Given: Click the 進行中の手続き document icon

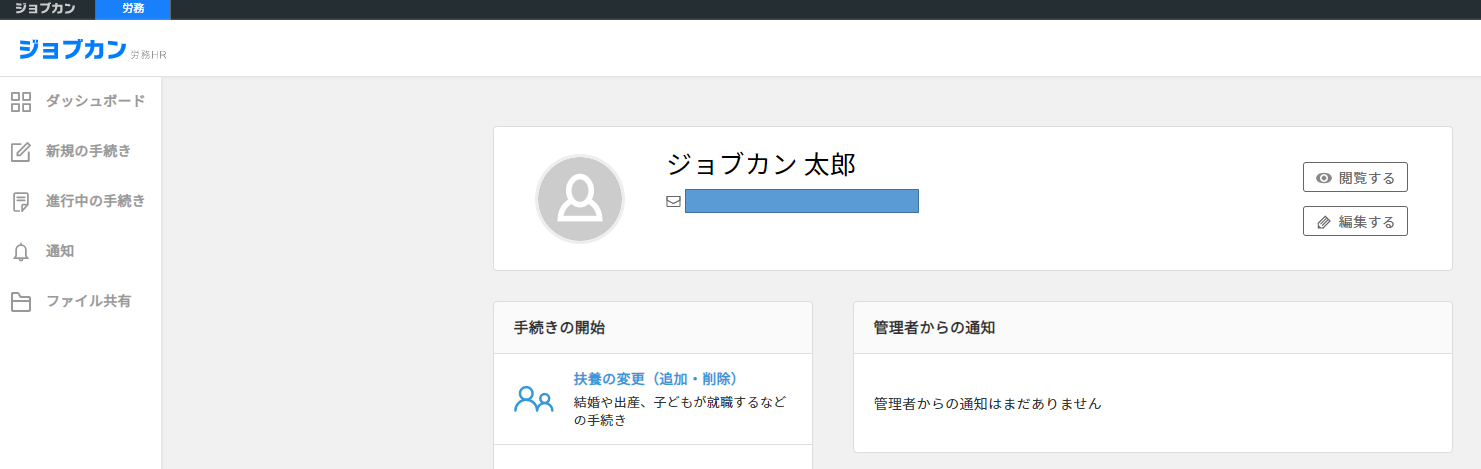Looking at the screenshot, I should 21,202.
